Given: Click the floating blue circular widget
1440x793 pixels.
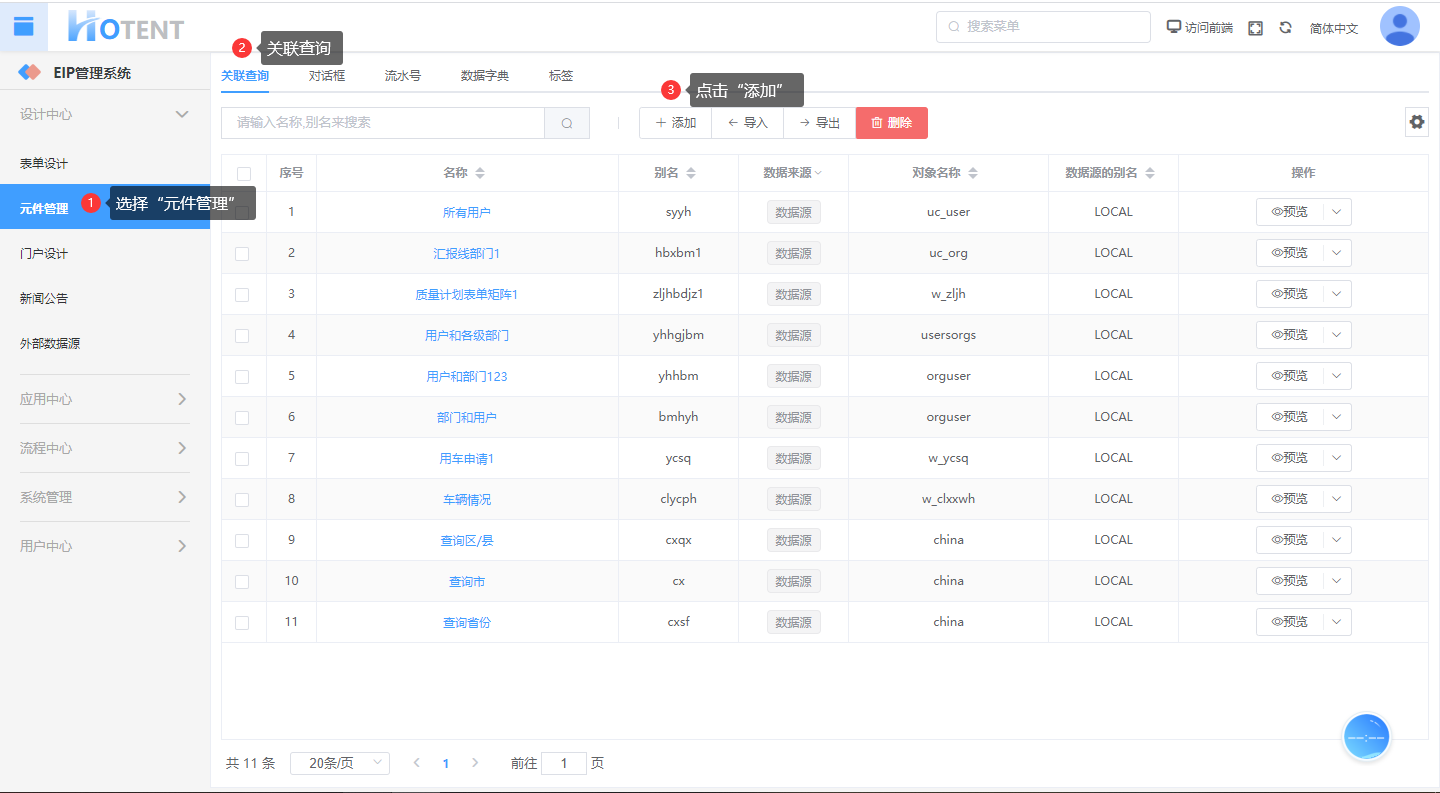Looking at the screenshot, I should click(x=1366, y=737).
